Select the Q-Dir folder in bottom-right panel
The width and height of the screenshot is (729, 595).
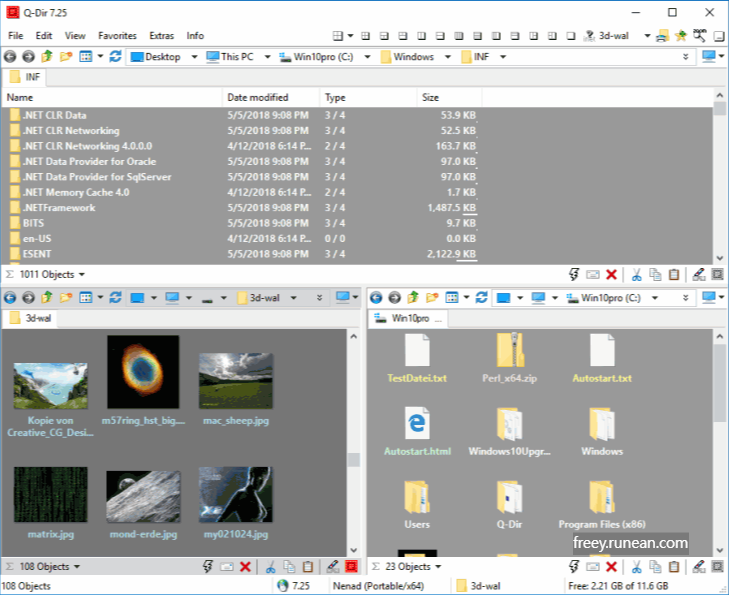point(510,504)
